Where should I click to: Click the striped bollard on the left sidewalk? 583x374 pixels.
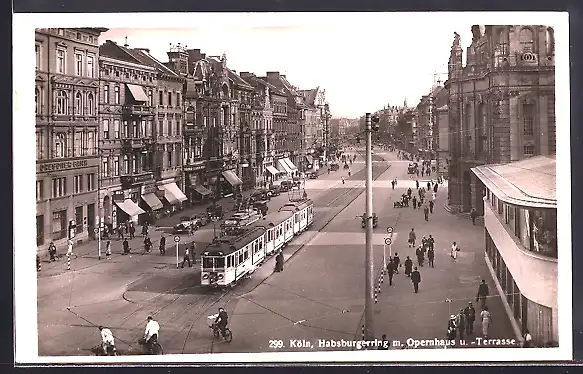point(69,262)
